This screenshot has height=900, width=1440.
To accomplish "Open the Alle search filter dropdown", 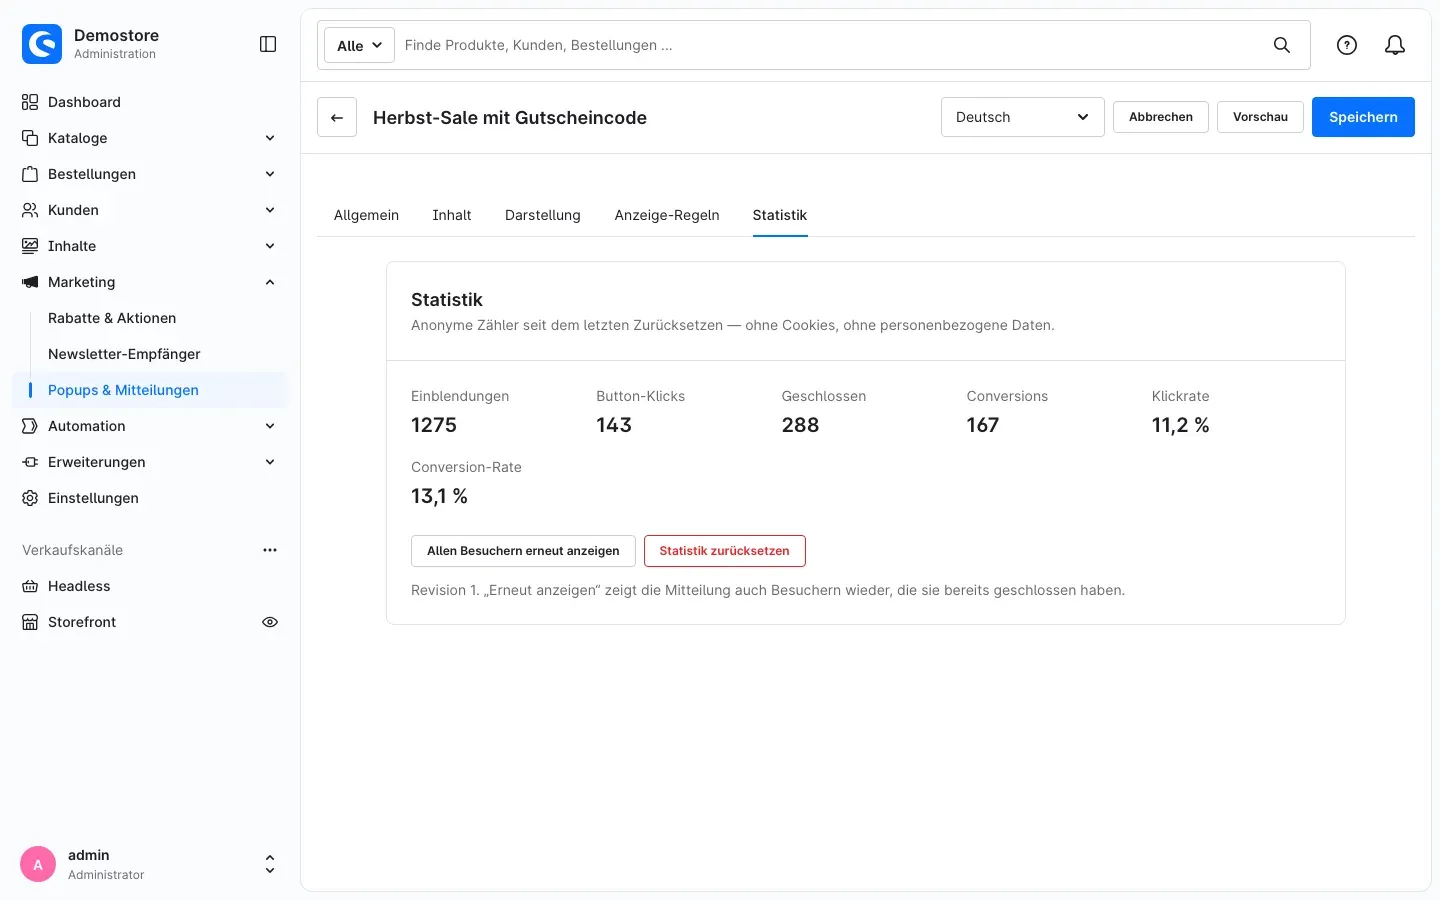I will [359, 45].
